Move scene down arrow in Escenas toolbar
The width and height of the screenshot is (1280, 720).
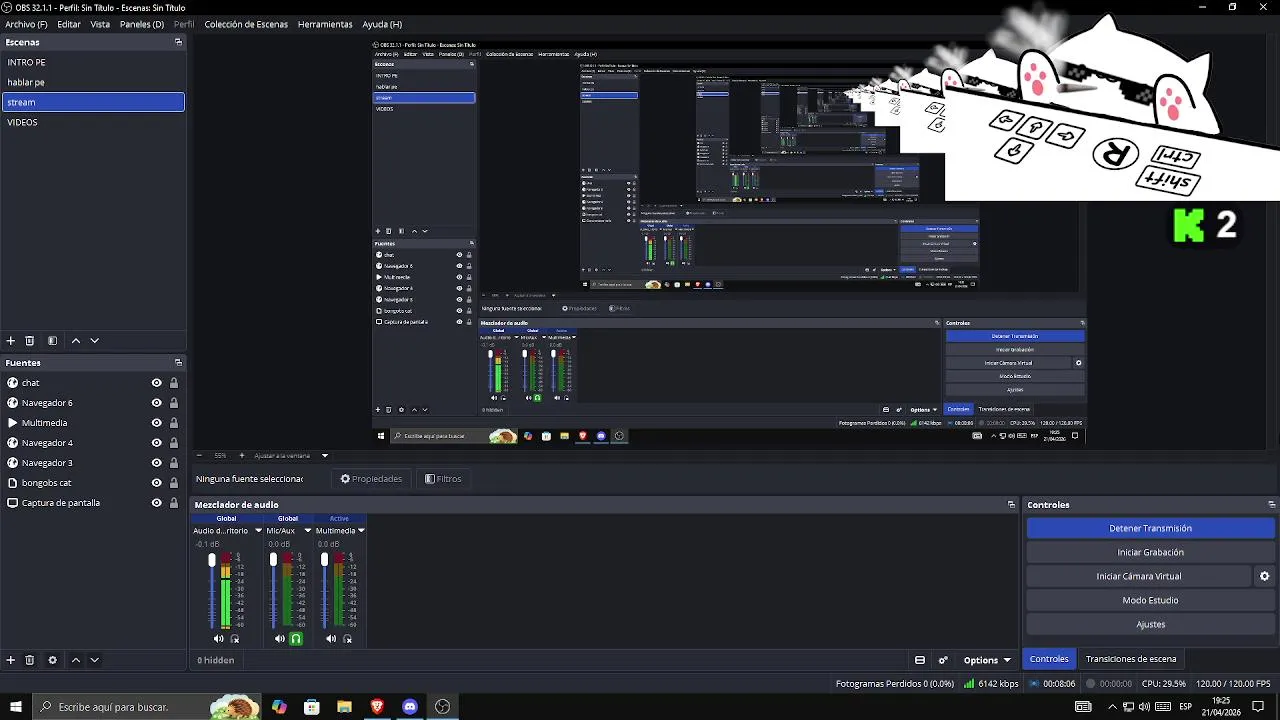tap(95, 341)
